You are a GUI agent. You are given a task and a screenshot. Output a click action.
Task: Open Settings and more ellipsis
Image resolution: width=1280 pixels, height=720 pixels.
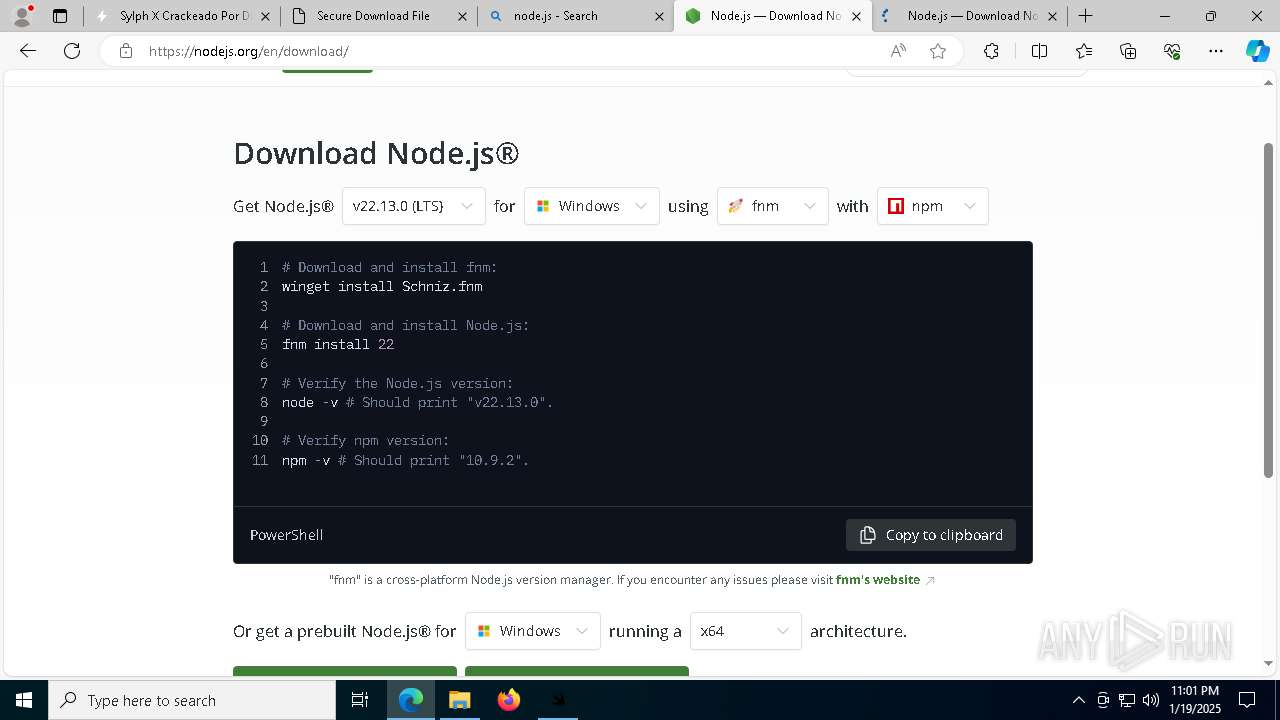(1216, 51)
